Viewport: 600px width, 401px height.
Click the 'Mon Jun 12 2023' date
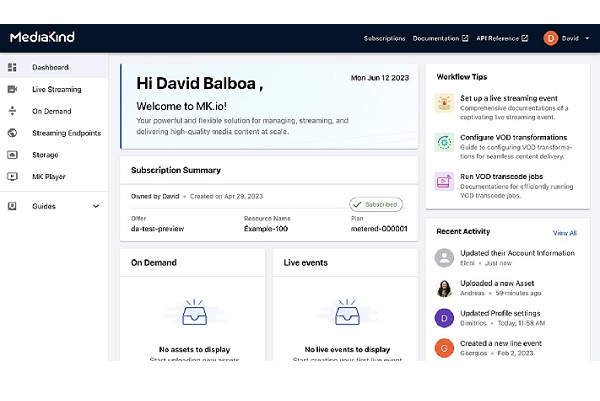tap(380, 78)
